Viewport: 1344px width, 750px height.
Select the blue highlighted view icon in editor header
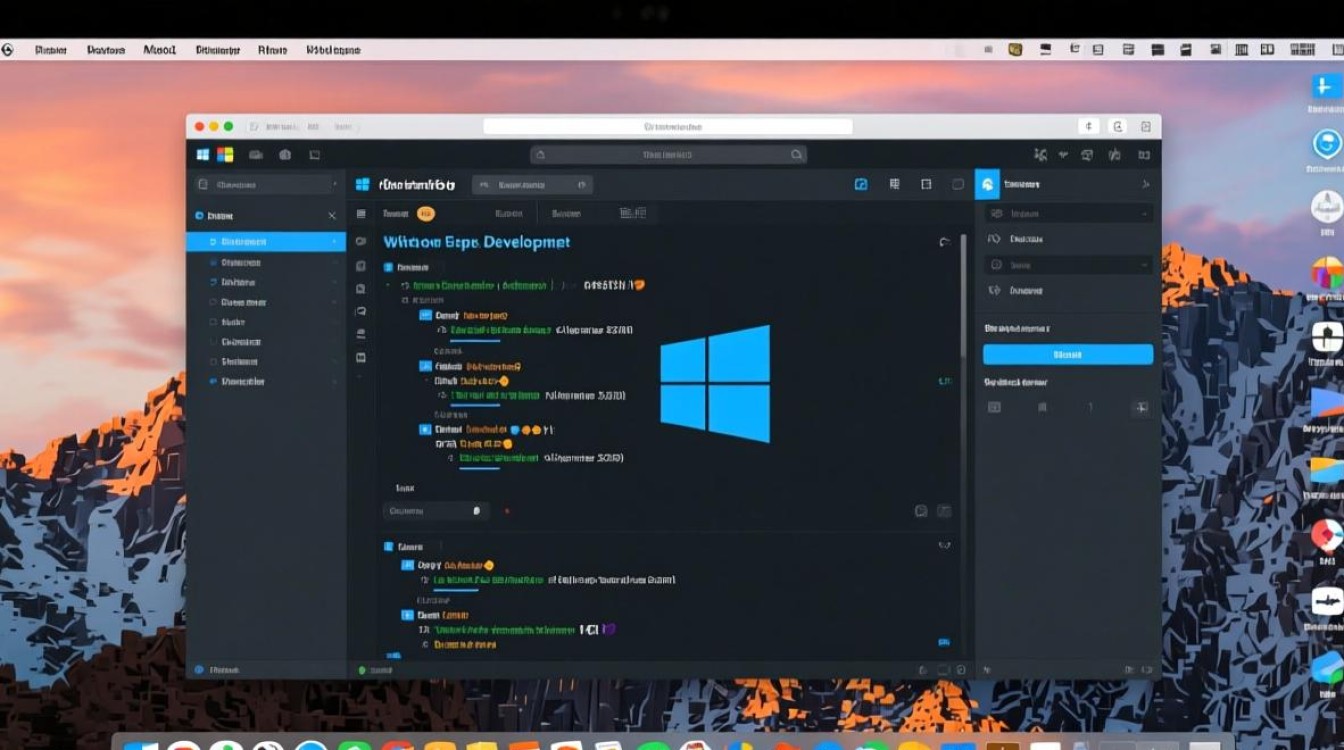coord(860,184)
